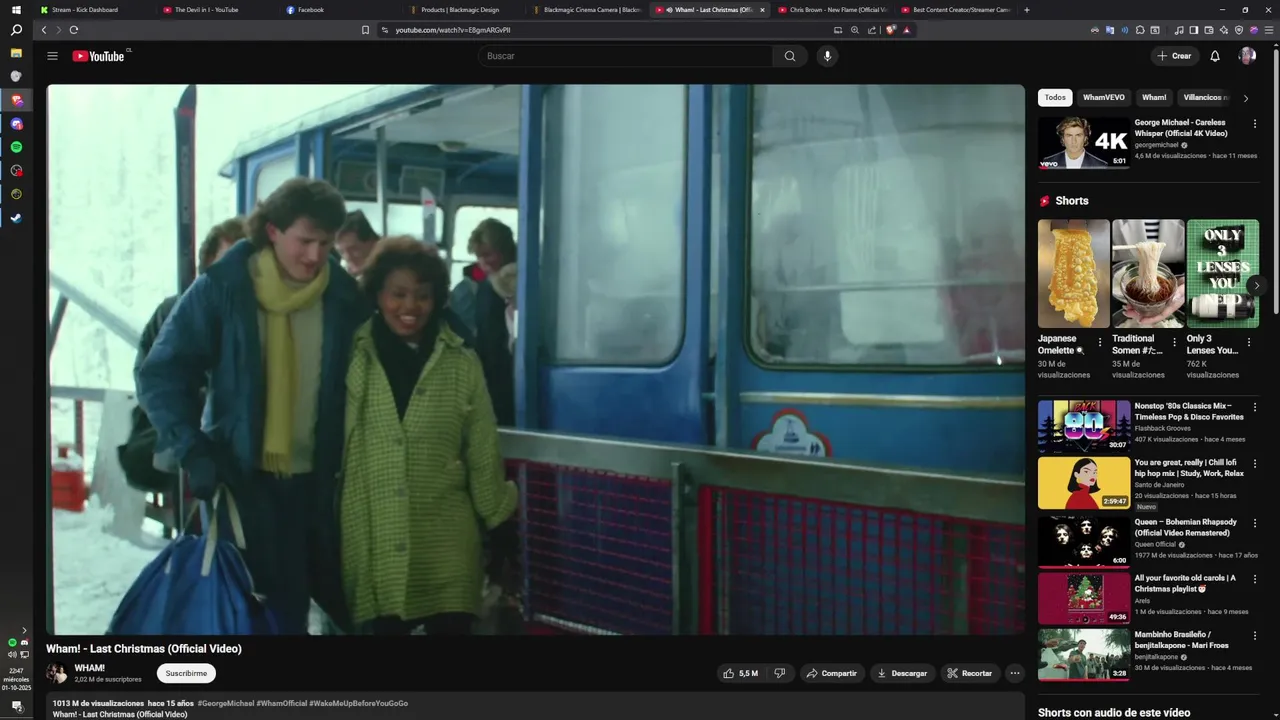This screenshot has width=1280, height=720.
Task: Bookmark this page from the address bar
Action: (365, 30)
